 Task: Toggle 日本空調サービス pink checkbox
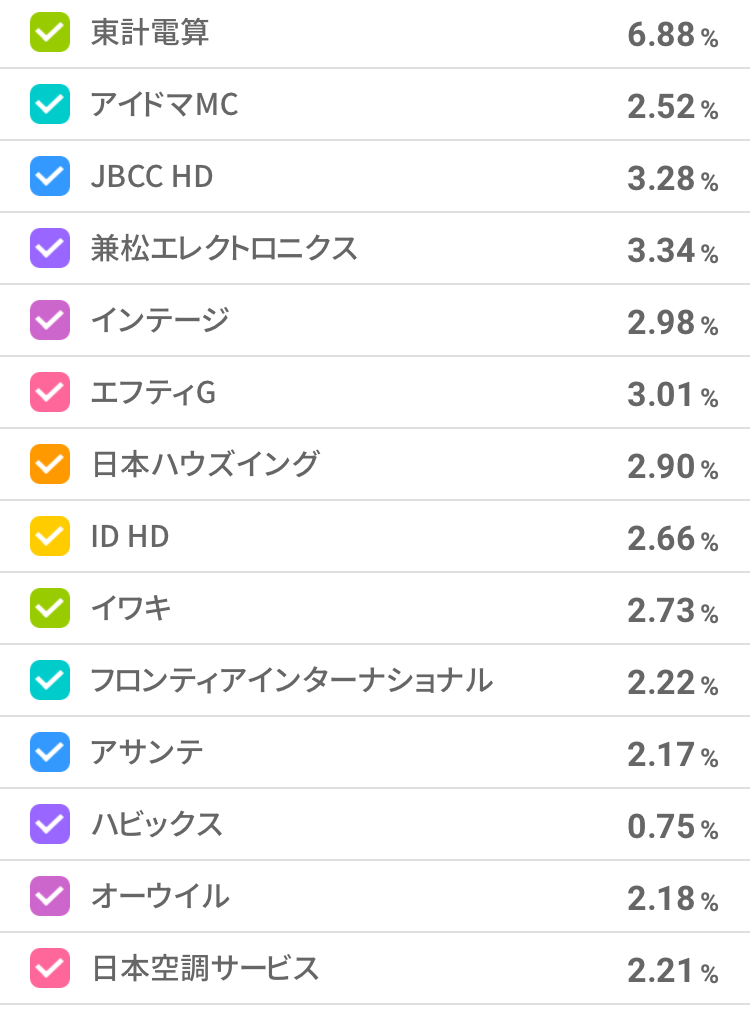coord(50,969)
